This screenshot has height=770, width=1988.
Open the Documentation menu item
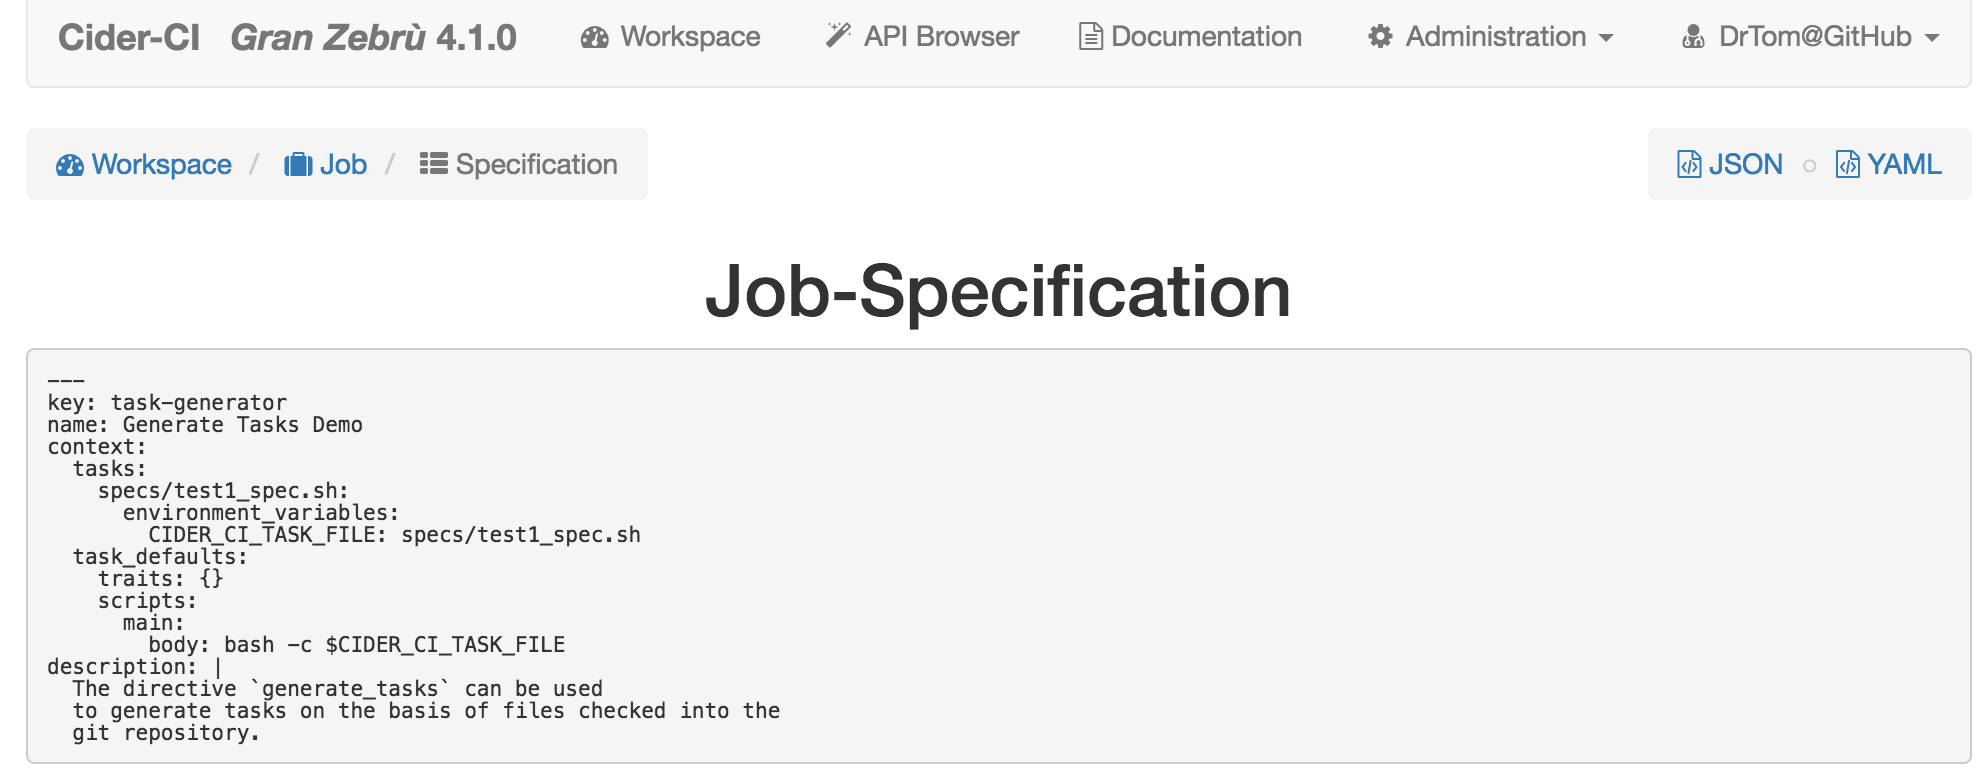(1191, 37)
